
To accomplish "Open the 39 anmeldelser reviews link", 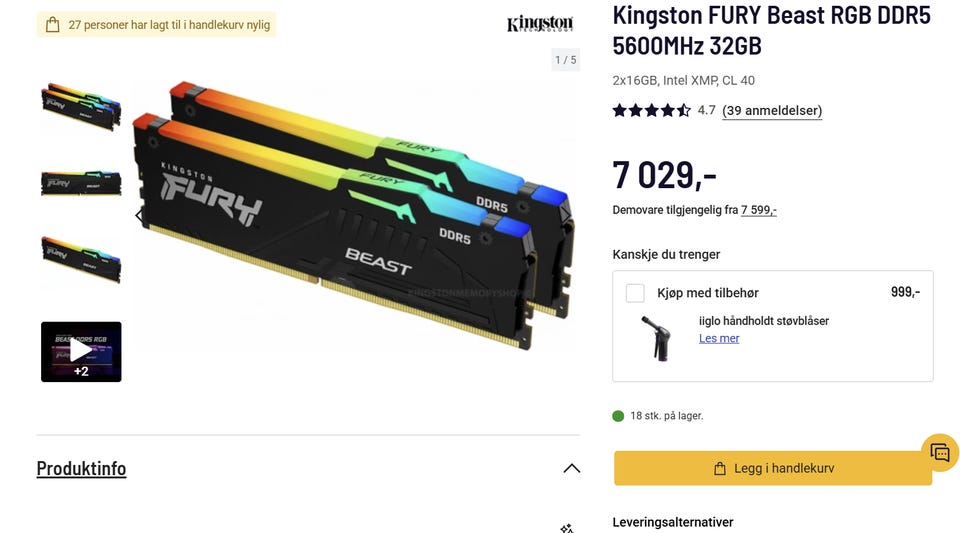I will point(772,111).
